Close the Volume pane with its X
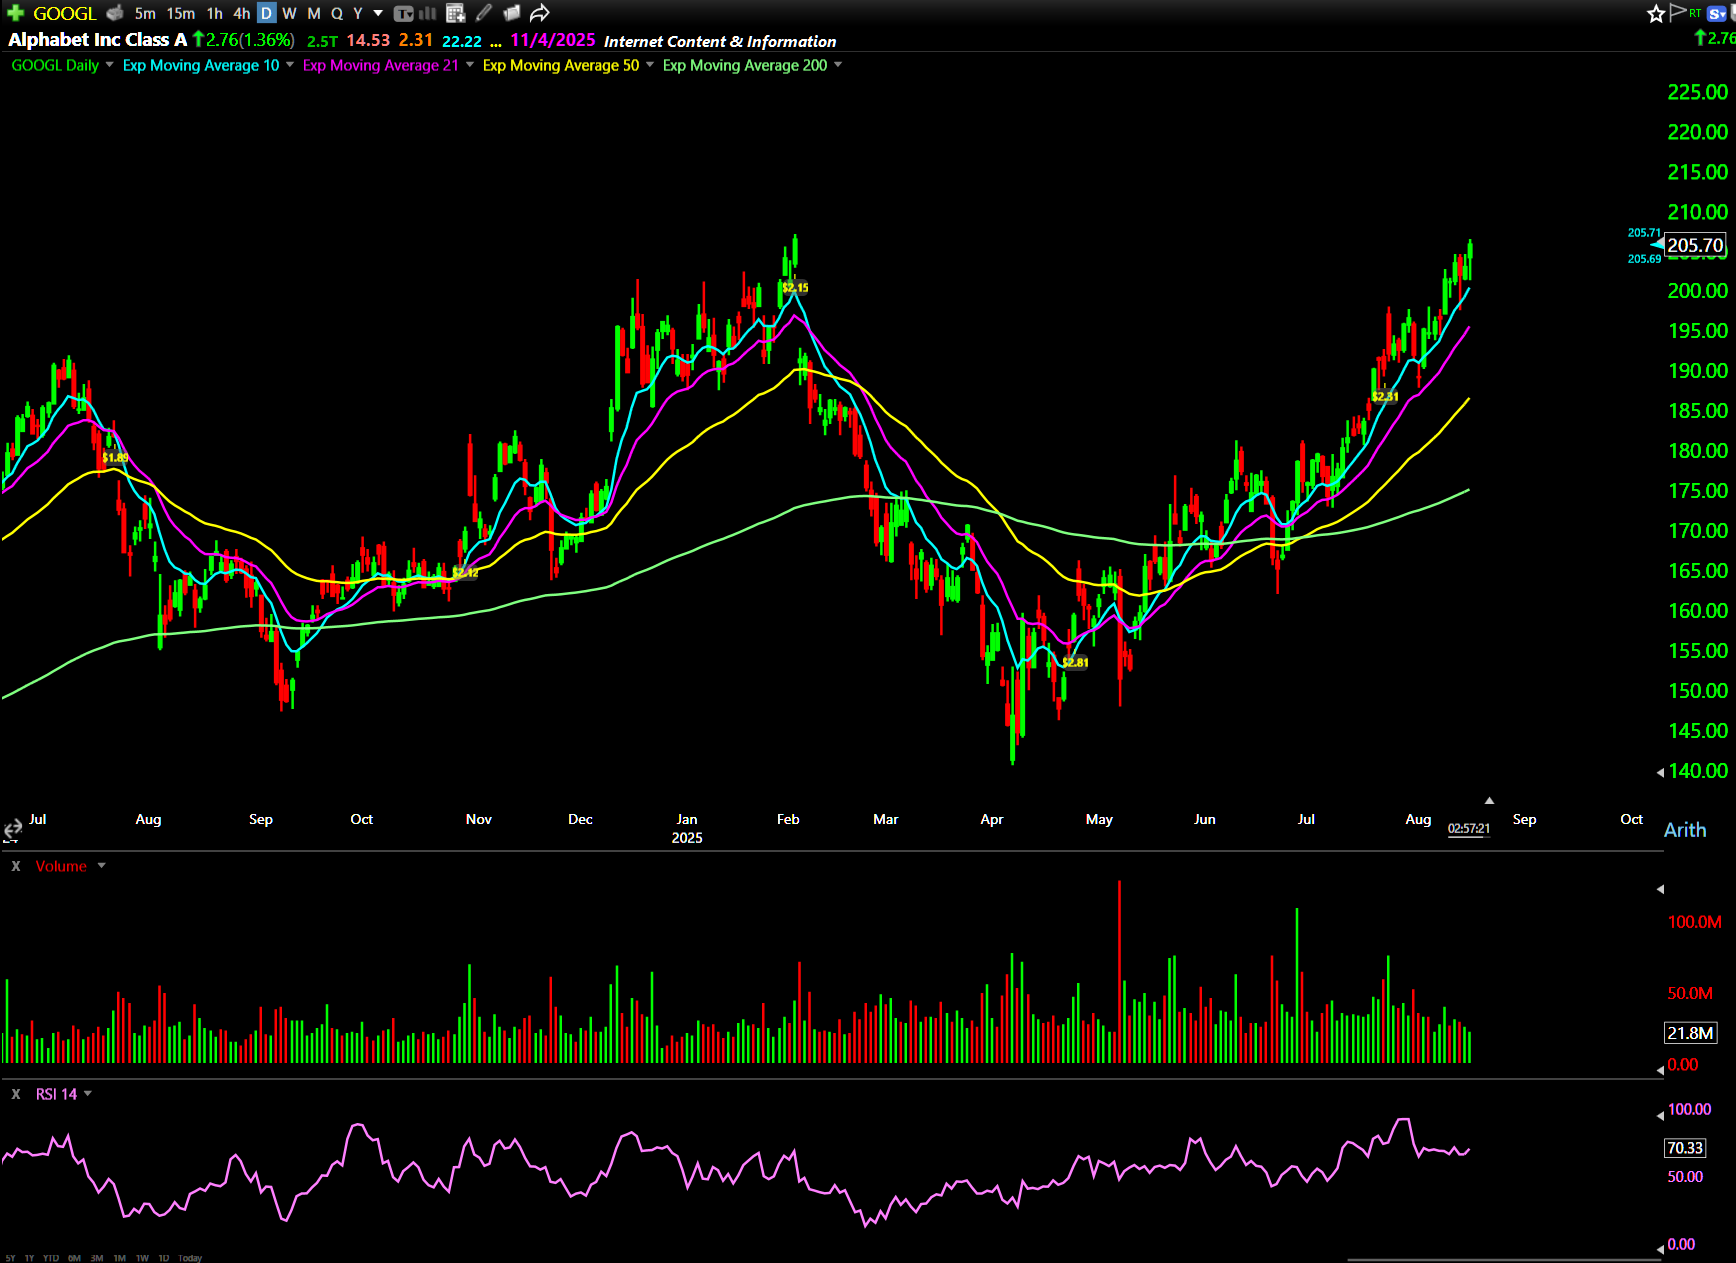This screenshot has width=1736, height=1263. (x=16, y=866)
